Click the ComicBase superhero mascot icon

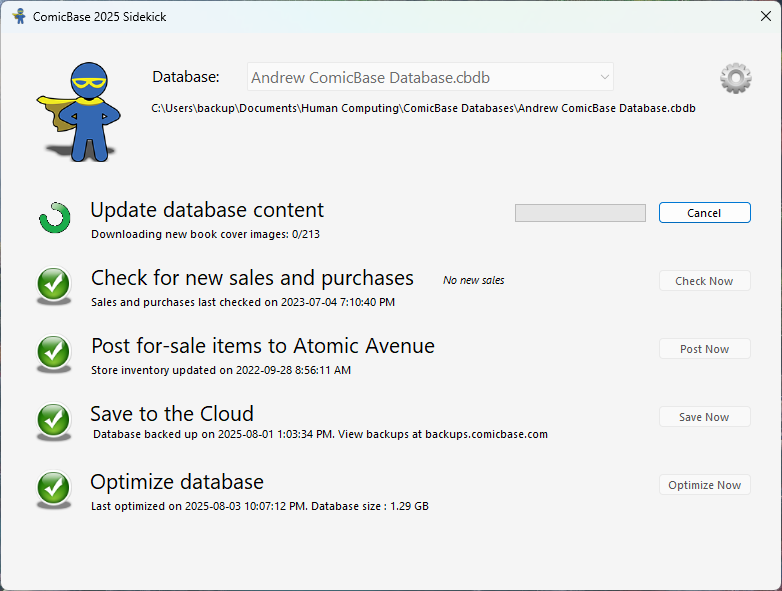point(82,111)
